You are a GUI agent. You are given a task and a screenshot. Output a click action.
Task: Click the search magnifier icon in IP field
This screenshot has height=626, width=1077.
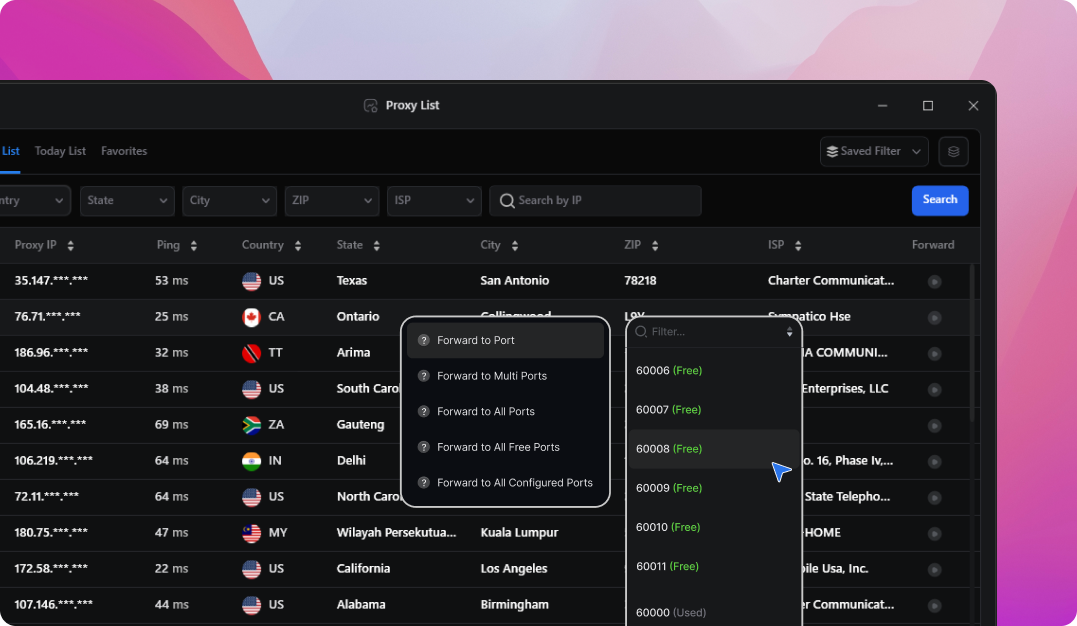(507, 201)
